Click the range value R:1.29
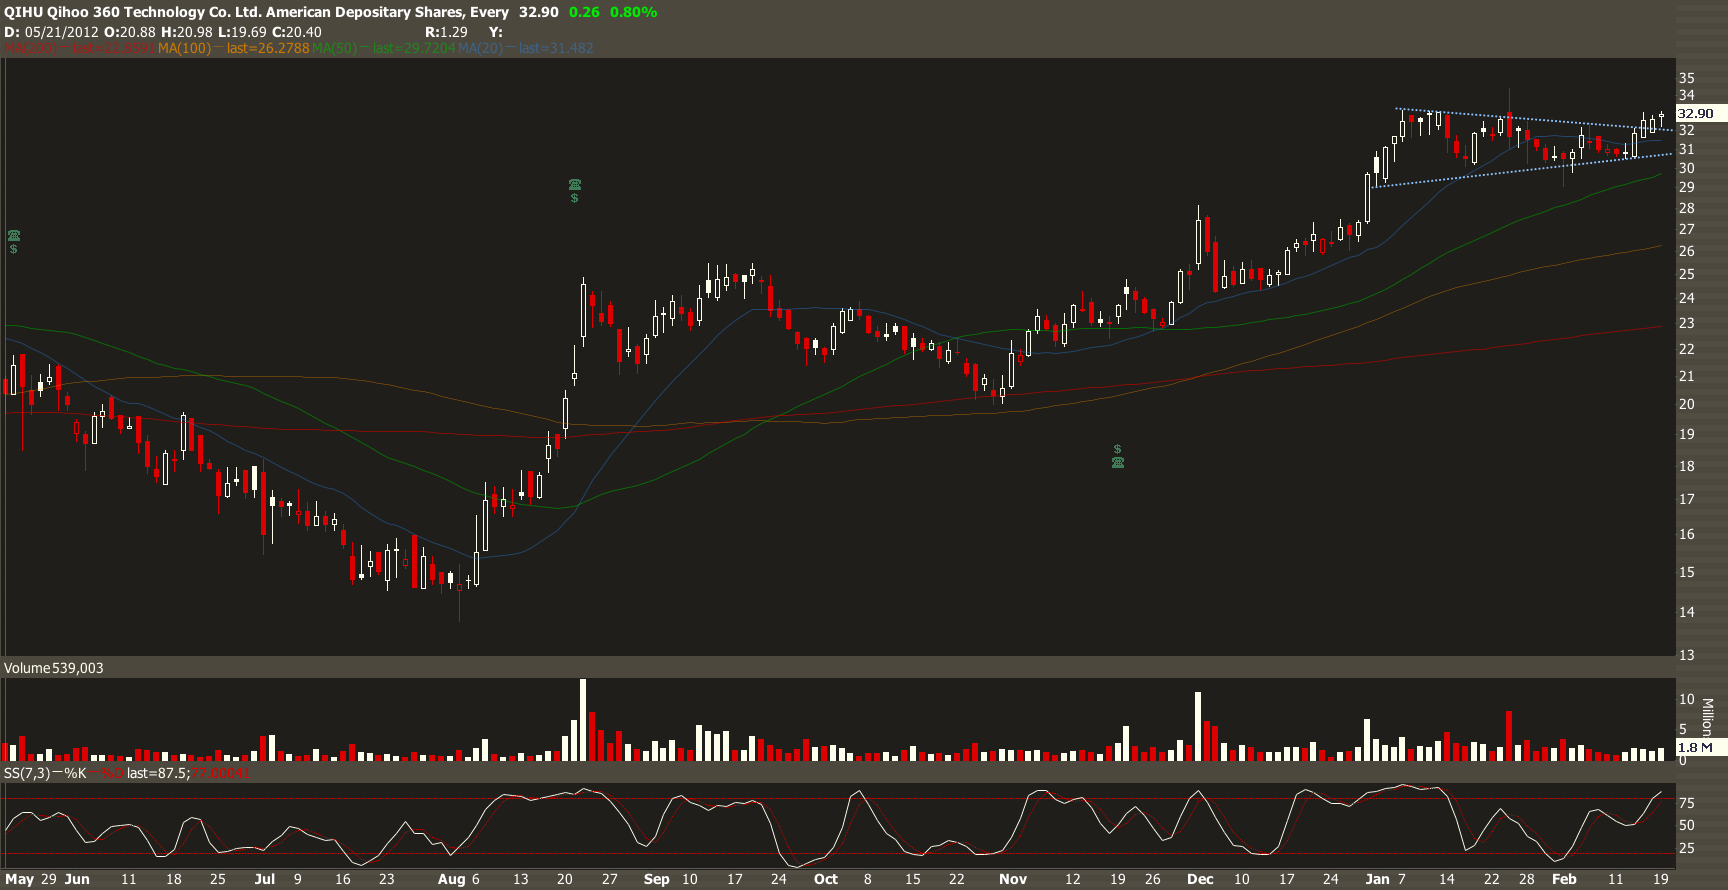 446,32
